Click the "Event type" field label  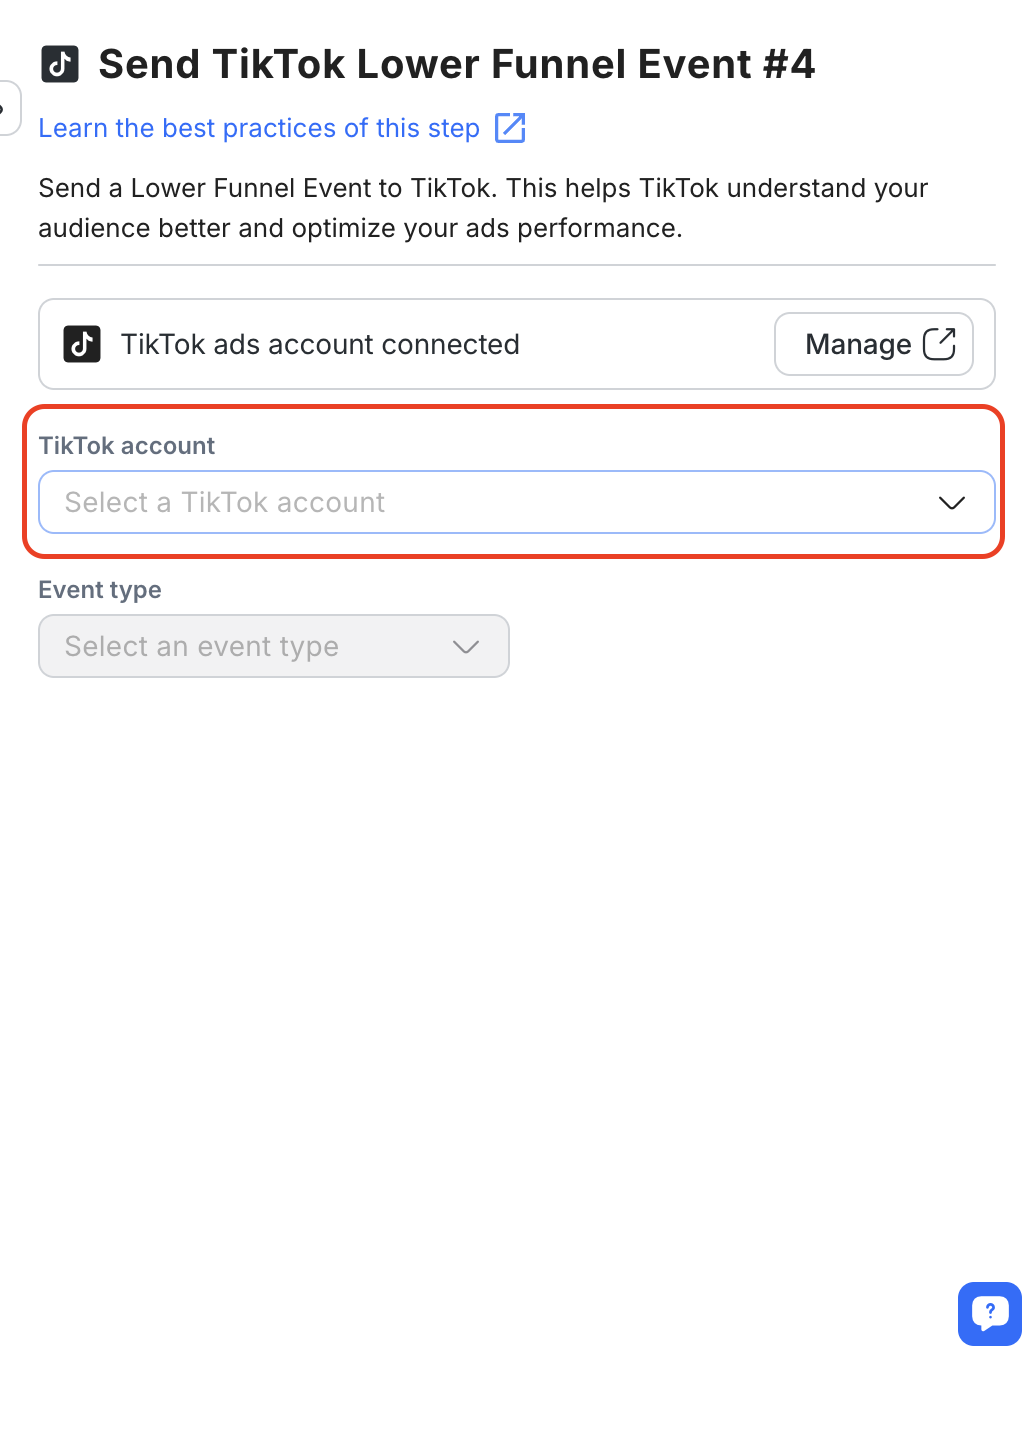coord(100,590)
